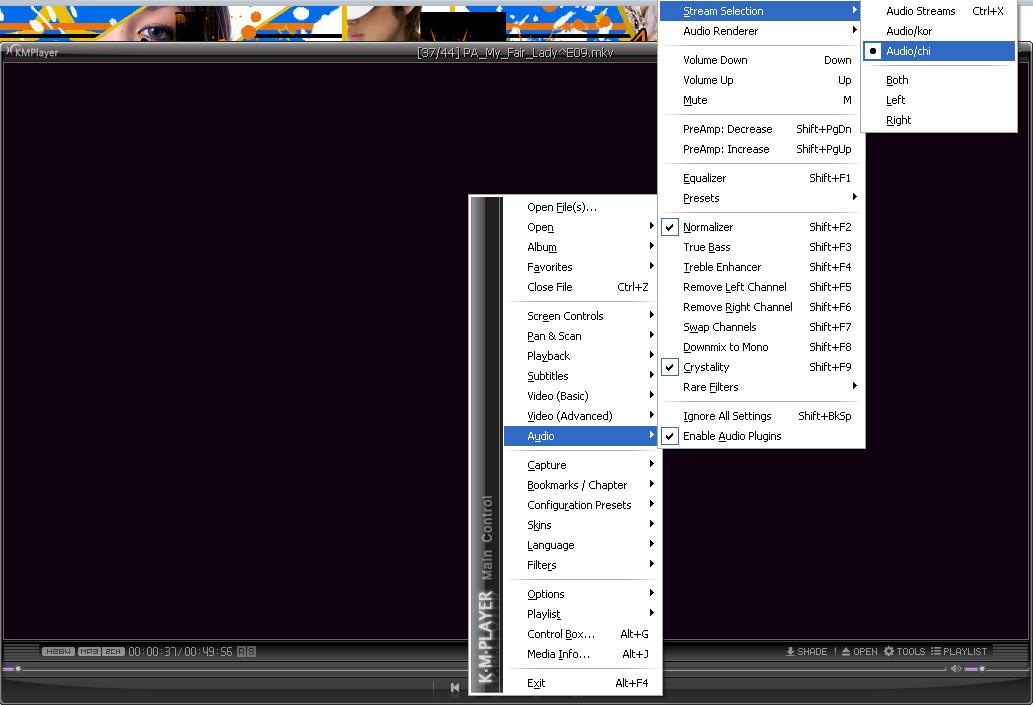The image size is (1033, 705).
Task: Show the PLAYLIST panel from control bar
Action: click(x=959, y=652)
